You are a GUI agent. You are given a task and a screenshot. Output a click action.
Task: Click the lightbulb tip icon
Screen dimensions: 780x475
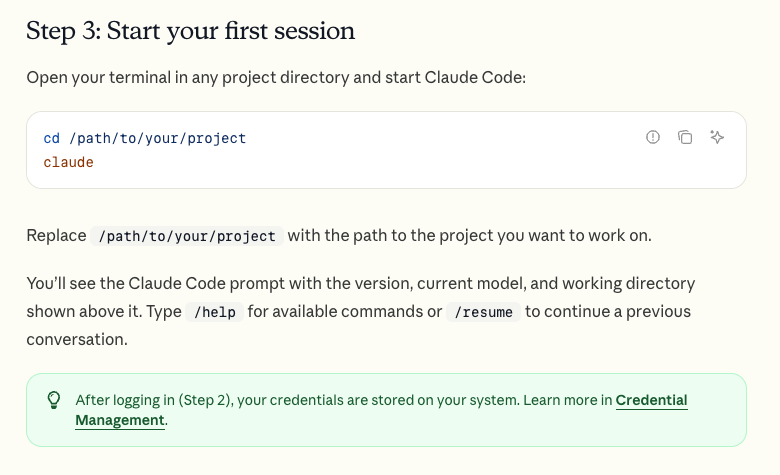54,400
